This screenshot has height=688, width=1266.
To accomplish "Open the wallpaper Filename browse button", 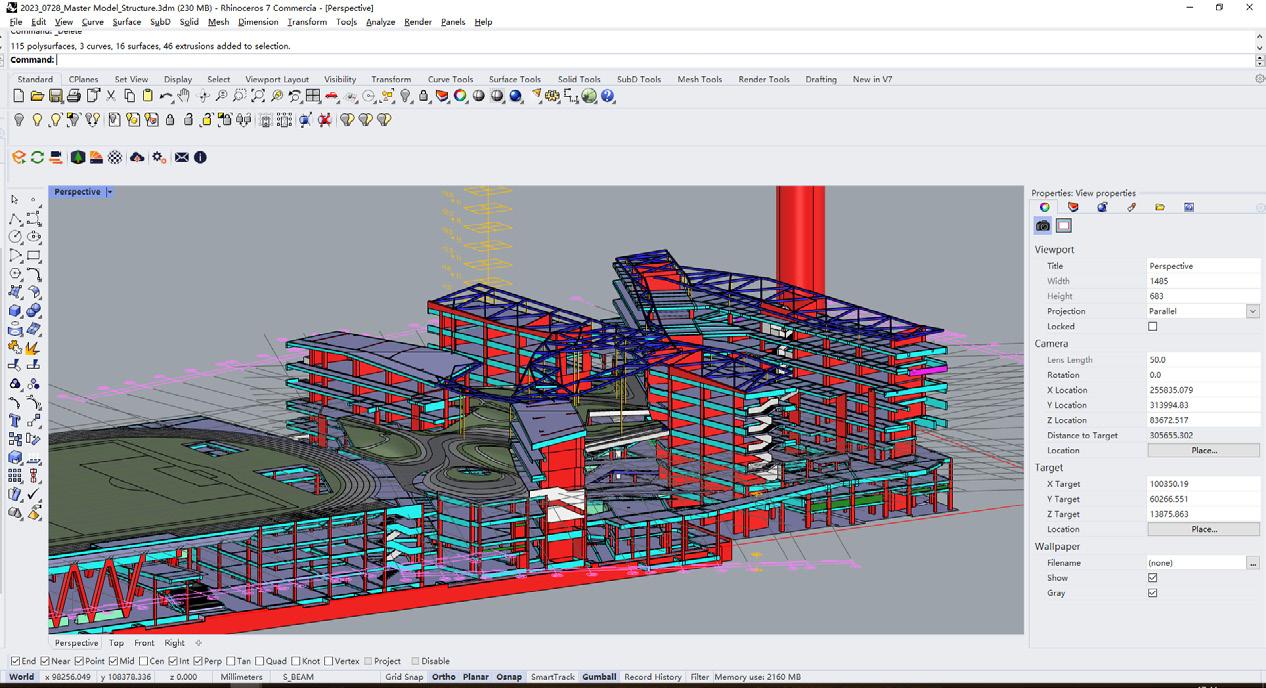I will pyautogui.click(x=1253, y=563).
